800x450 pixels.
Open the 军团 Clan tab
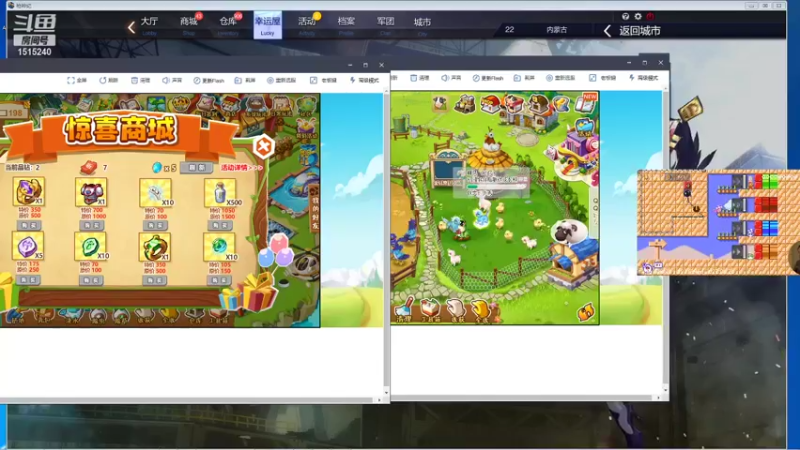[385, 25]
